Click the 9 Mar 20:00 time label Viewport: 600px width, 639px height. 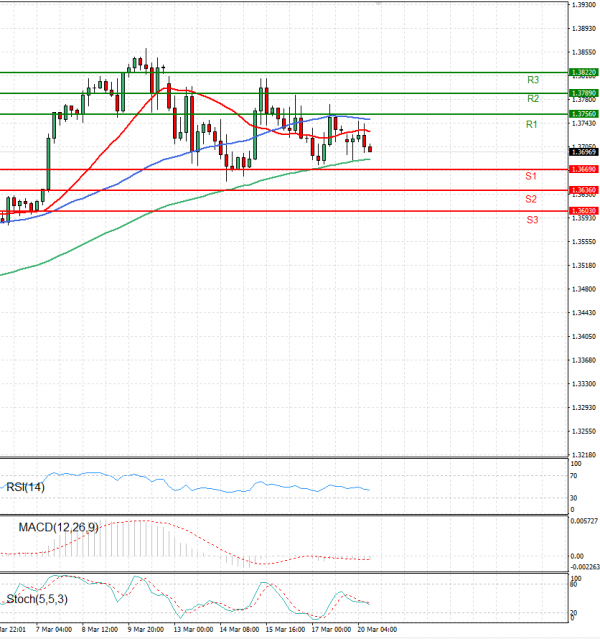pos(146,630)
